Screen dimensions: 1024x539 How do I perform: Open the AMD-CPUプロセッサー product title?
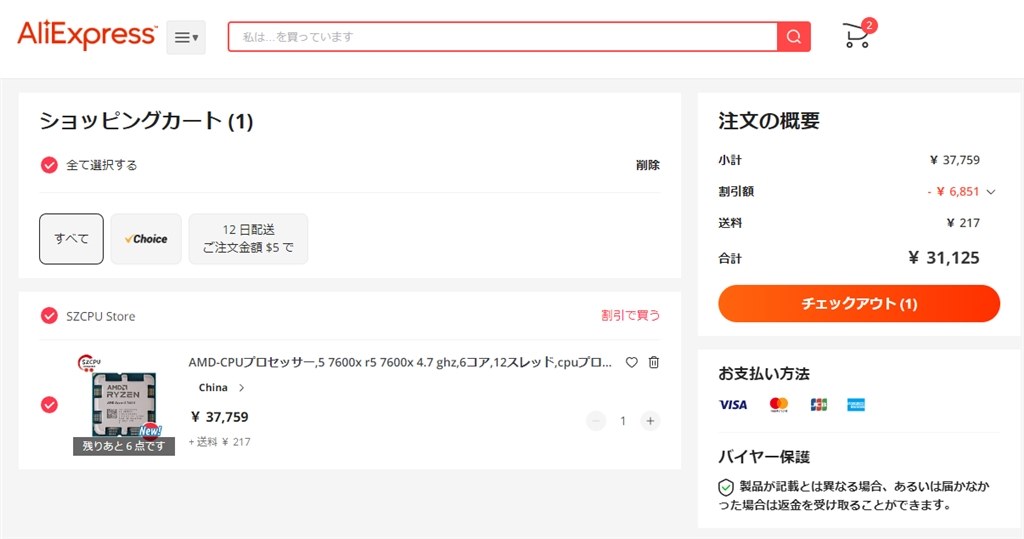point(400,363)
